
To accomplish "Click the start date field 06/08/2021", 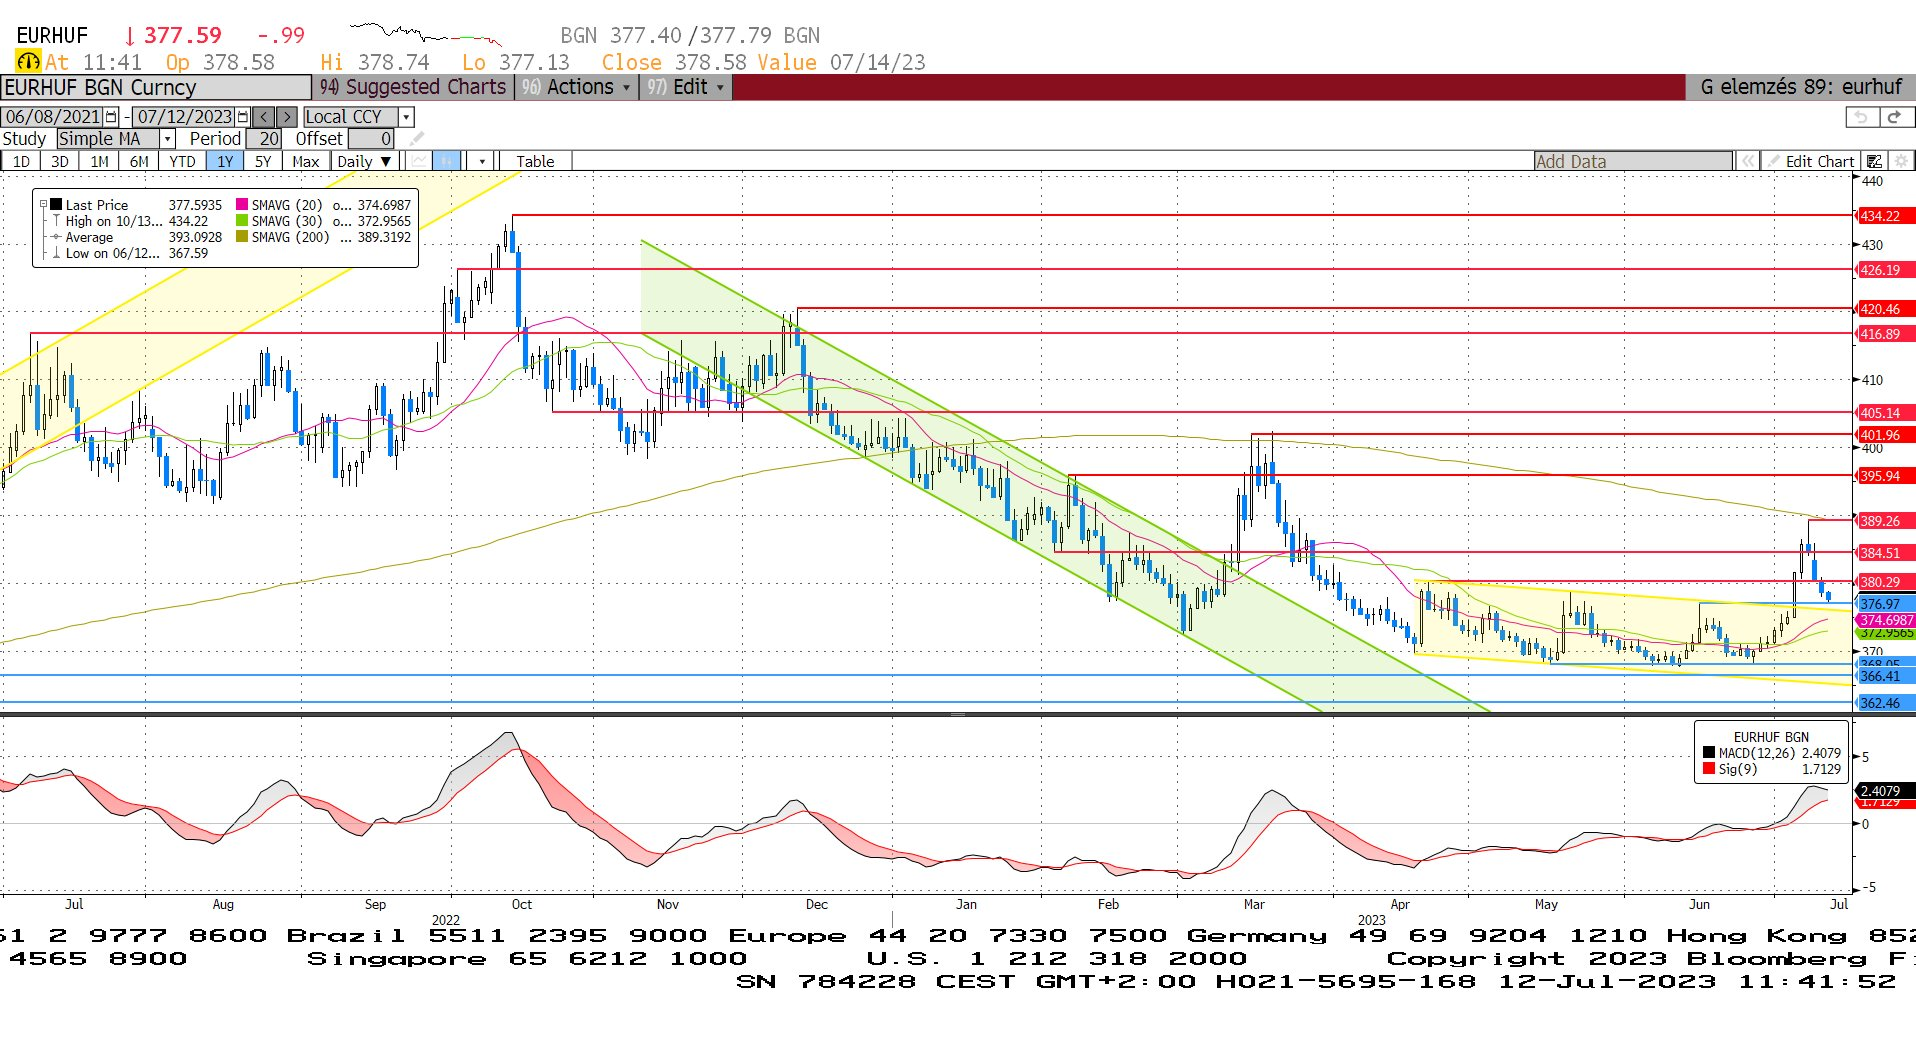I will point(53,117).
